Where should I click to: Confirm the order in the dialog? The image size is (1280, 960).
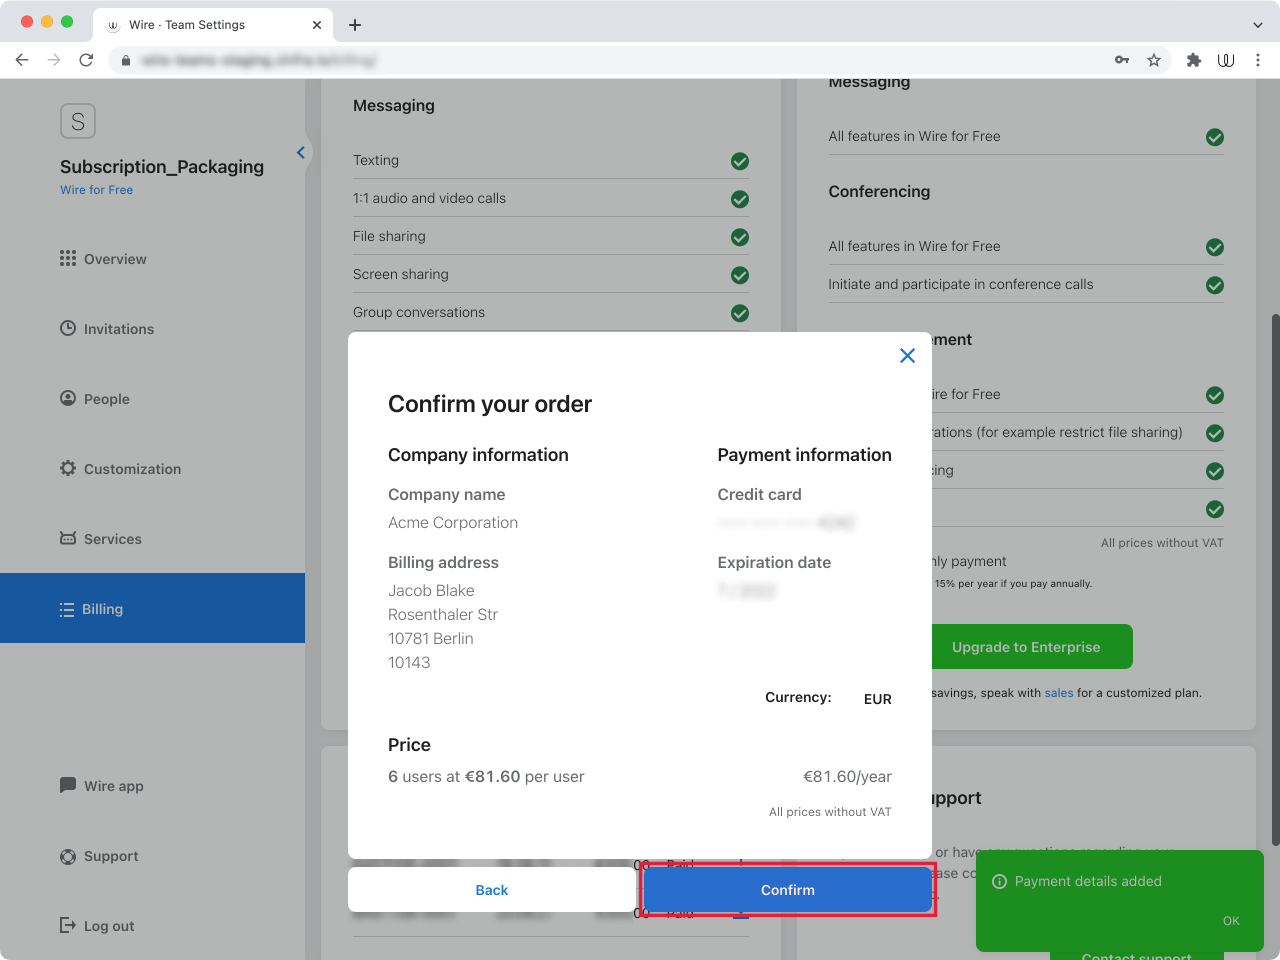(787, 890)
